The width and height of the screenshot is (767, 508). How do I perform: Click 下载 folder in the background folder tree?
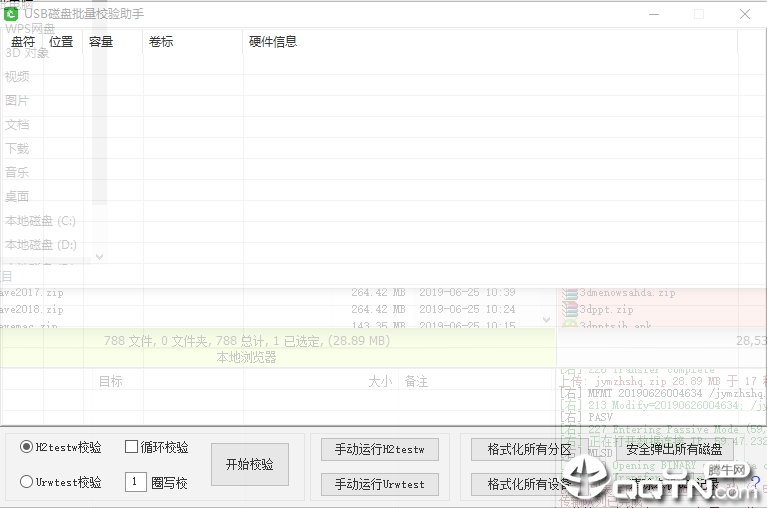click(x=17, y=149)
